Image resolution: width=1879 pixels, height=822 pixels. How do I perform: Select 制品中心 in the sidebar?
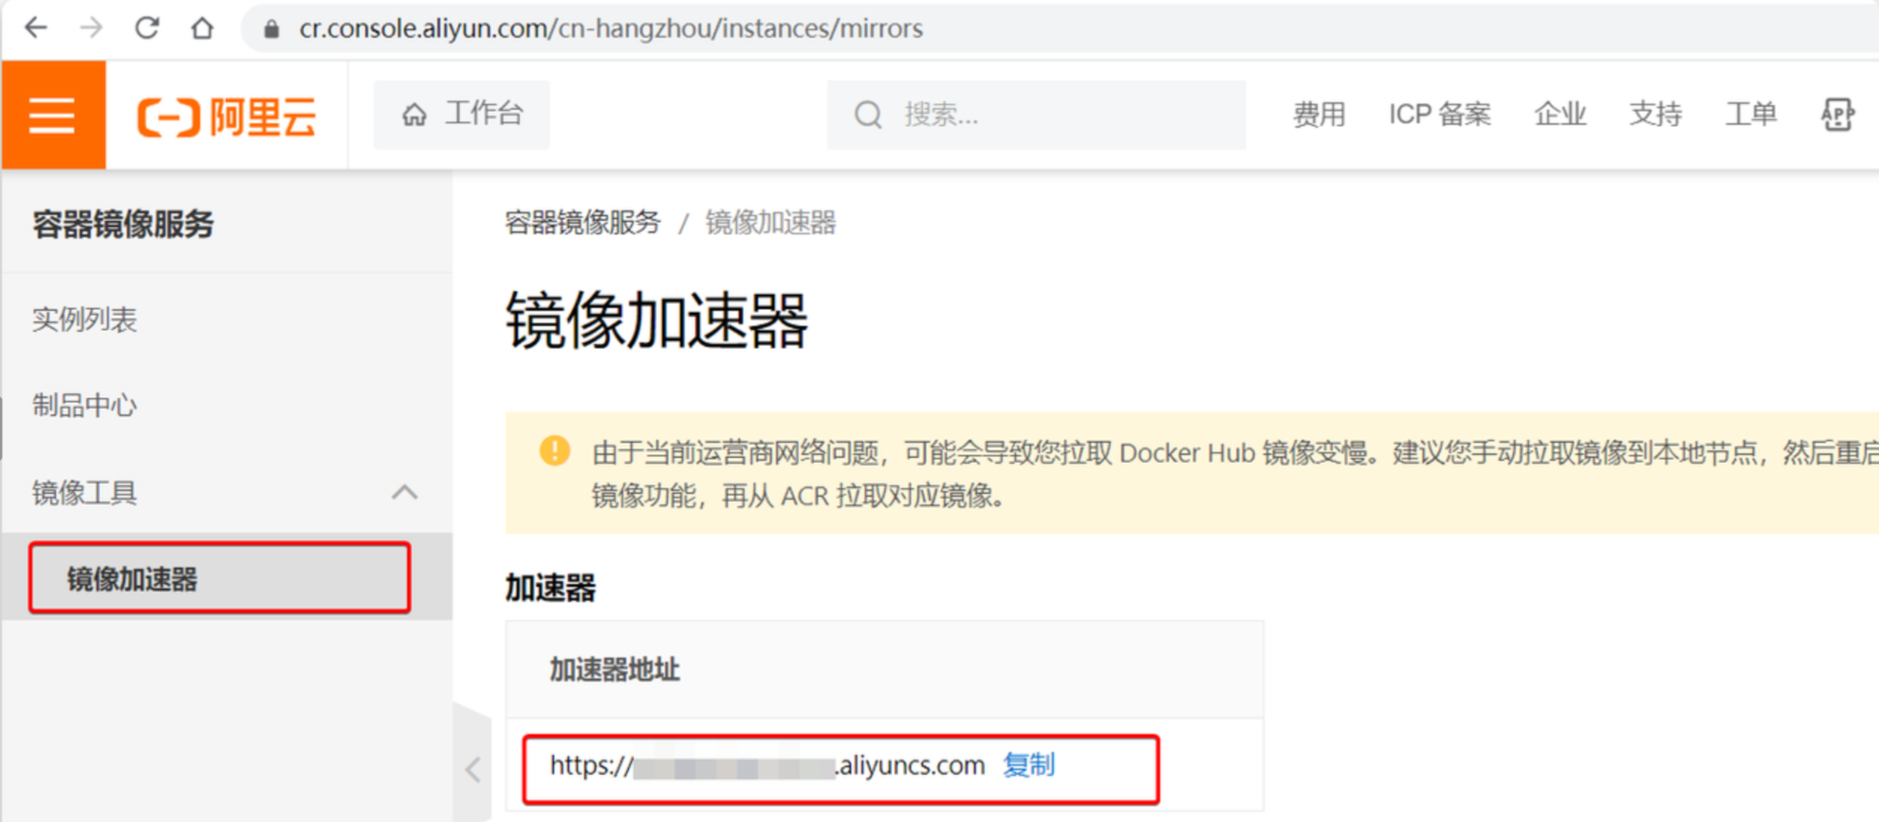pyautogui.click(x=85, y=406)
